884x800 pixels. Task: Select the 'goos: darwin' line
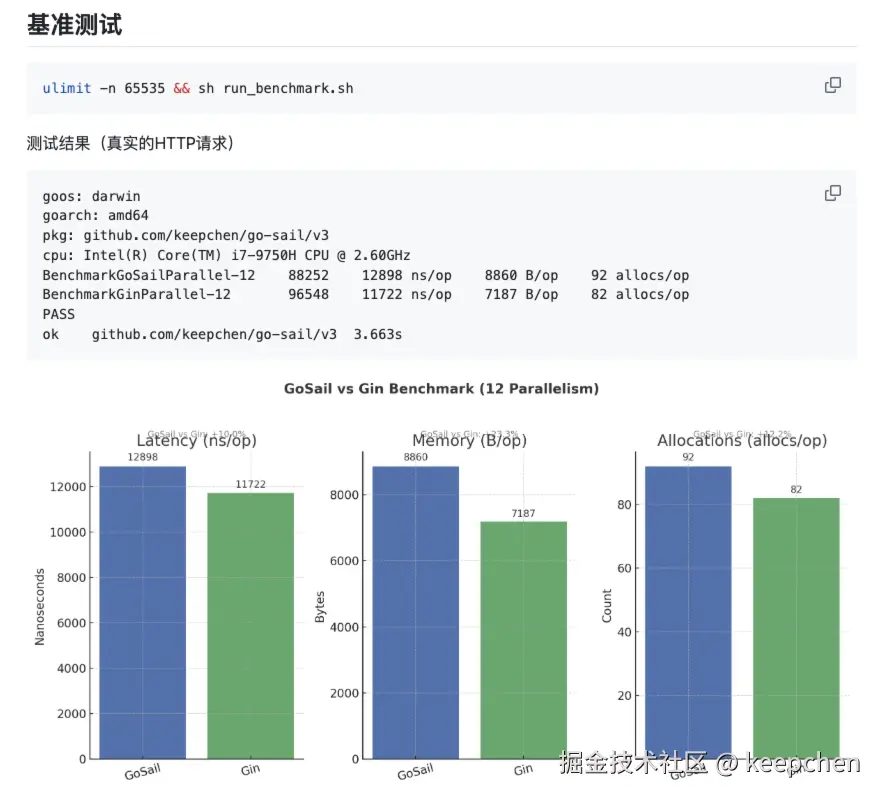(91, 196)
